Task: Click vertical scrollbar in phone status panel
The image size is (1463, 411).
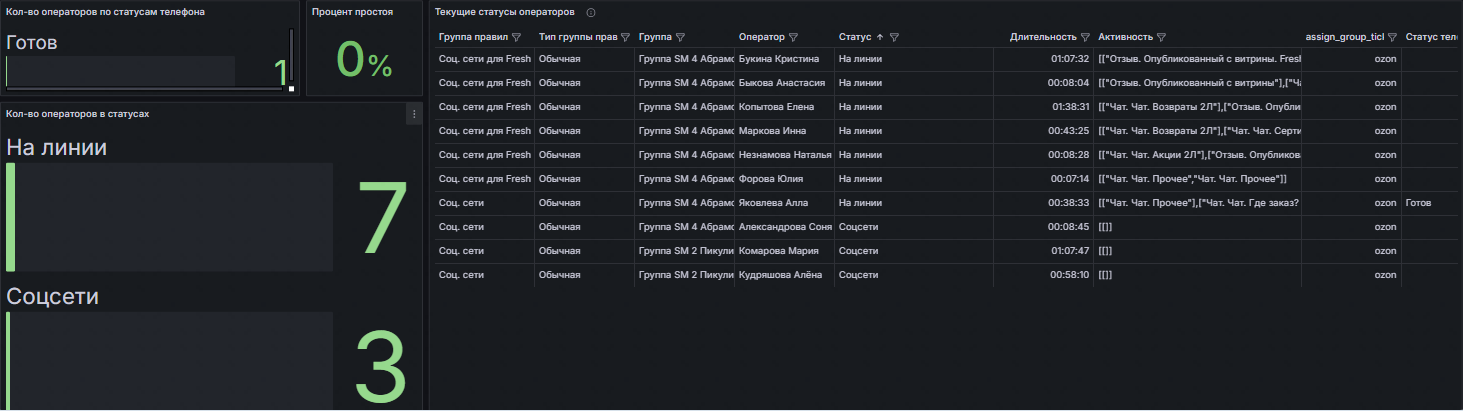Action: pos(291,60)
